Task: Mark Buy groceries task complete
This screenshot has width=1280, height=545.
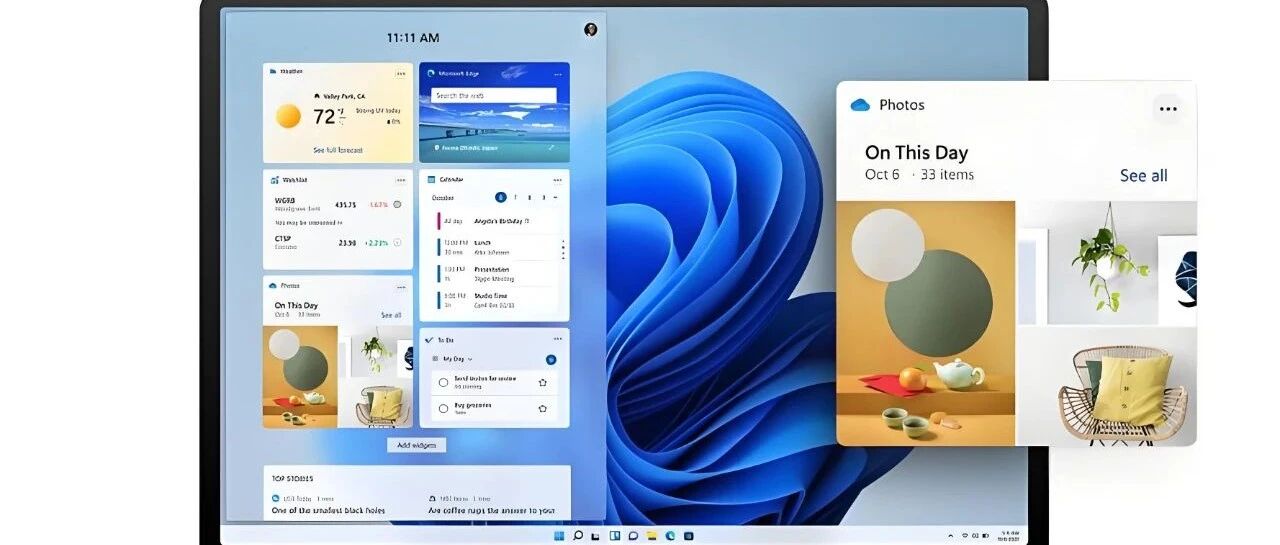Action: point(443,408)
